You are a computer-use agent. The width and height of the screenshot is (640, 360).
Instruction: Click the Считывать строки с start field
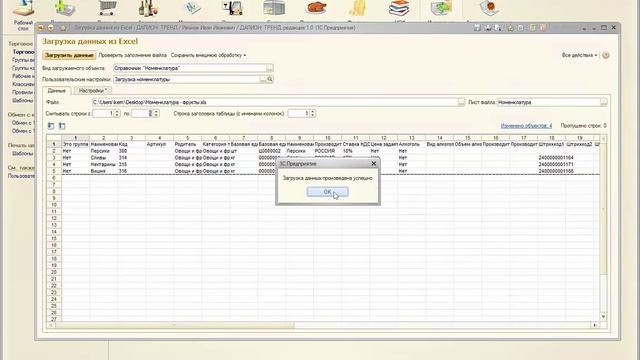(103, 113)
